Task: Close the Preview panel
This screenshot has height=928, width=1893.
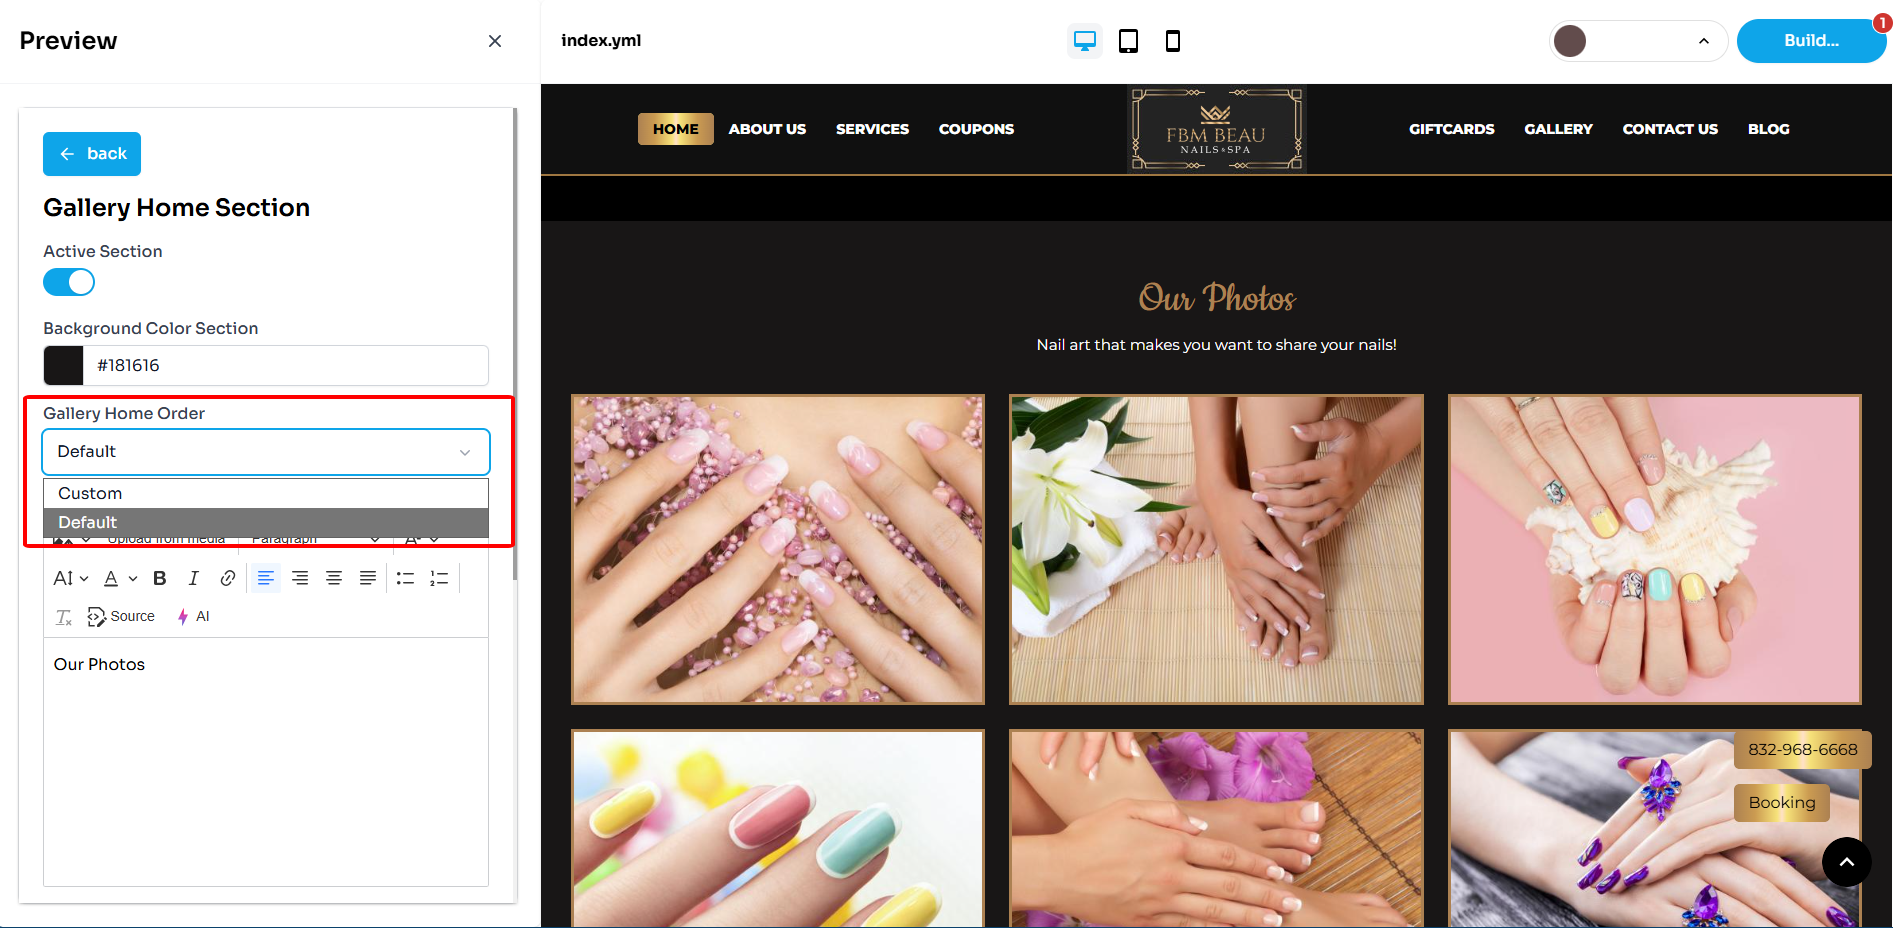Action: click(494, 41)
